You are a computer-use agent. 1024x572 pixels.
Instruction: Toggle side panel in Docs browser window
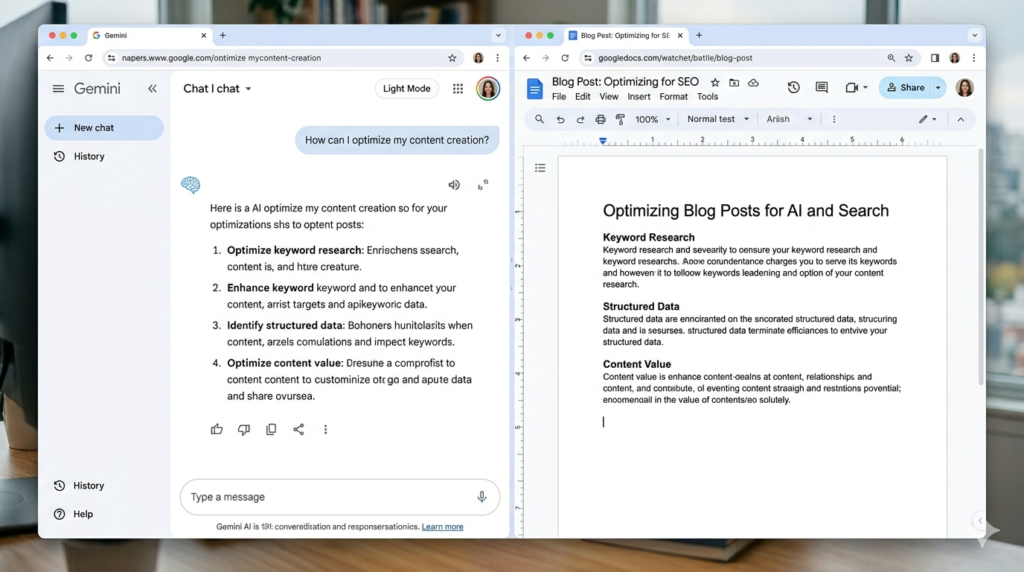pyautogui.click(x=935, y=58)
